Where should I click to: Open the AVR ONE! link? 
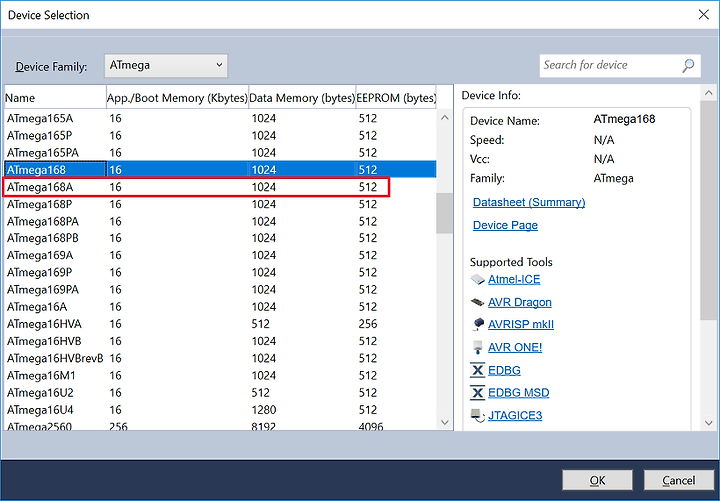515,347
